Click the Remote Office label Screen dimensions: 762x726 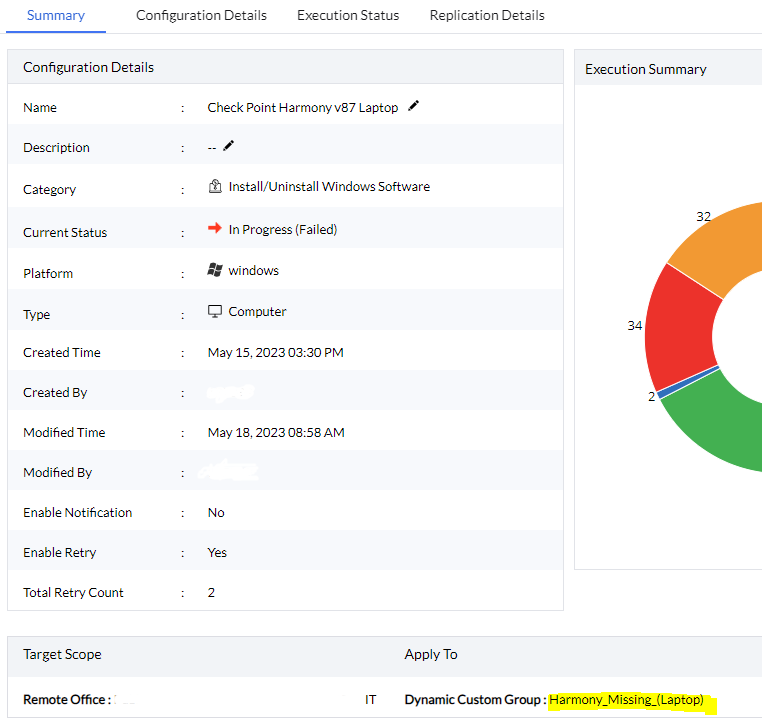pos(67,700)
